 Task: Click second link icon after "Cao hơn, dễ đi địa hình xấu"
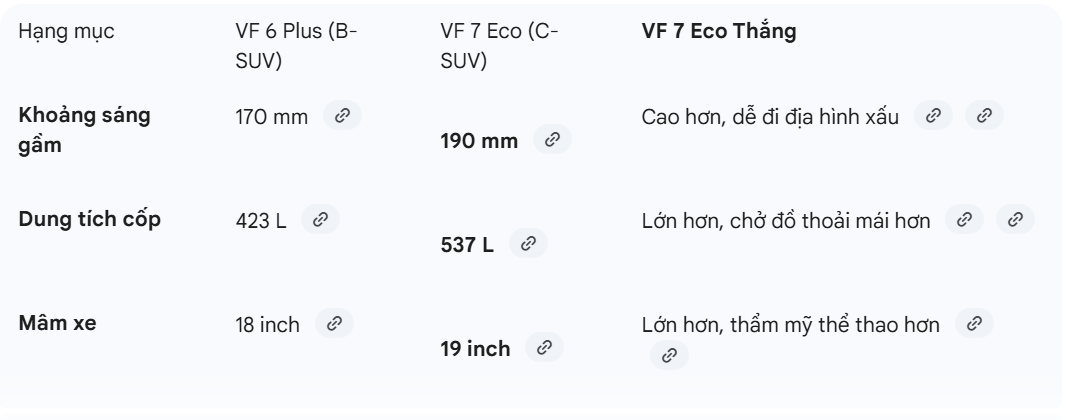pyautogui.click(x=983, y=116)
